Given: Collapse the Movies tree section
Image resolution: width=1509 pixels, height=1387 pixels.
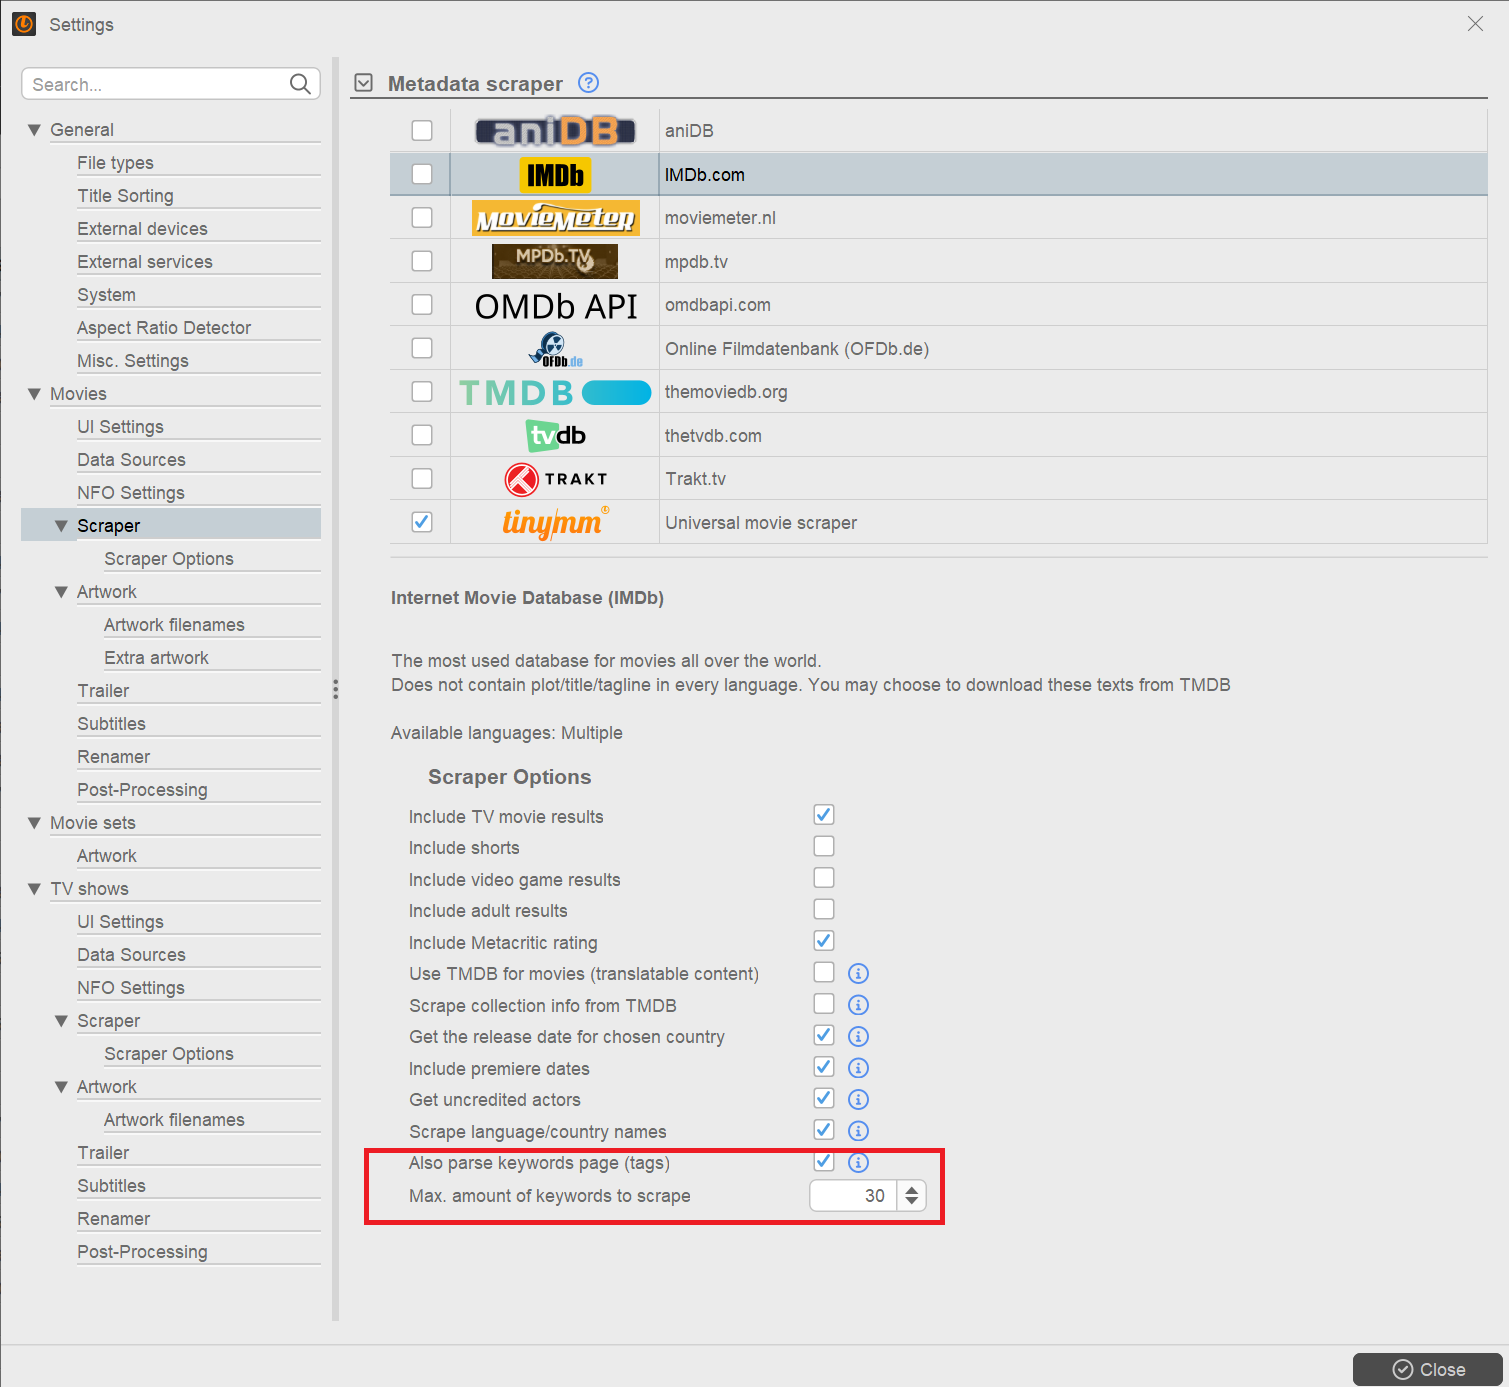Looking at the screenshot, I should coord(34,394).
